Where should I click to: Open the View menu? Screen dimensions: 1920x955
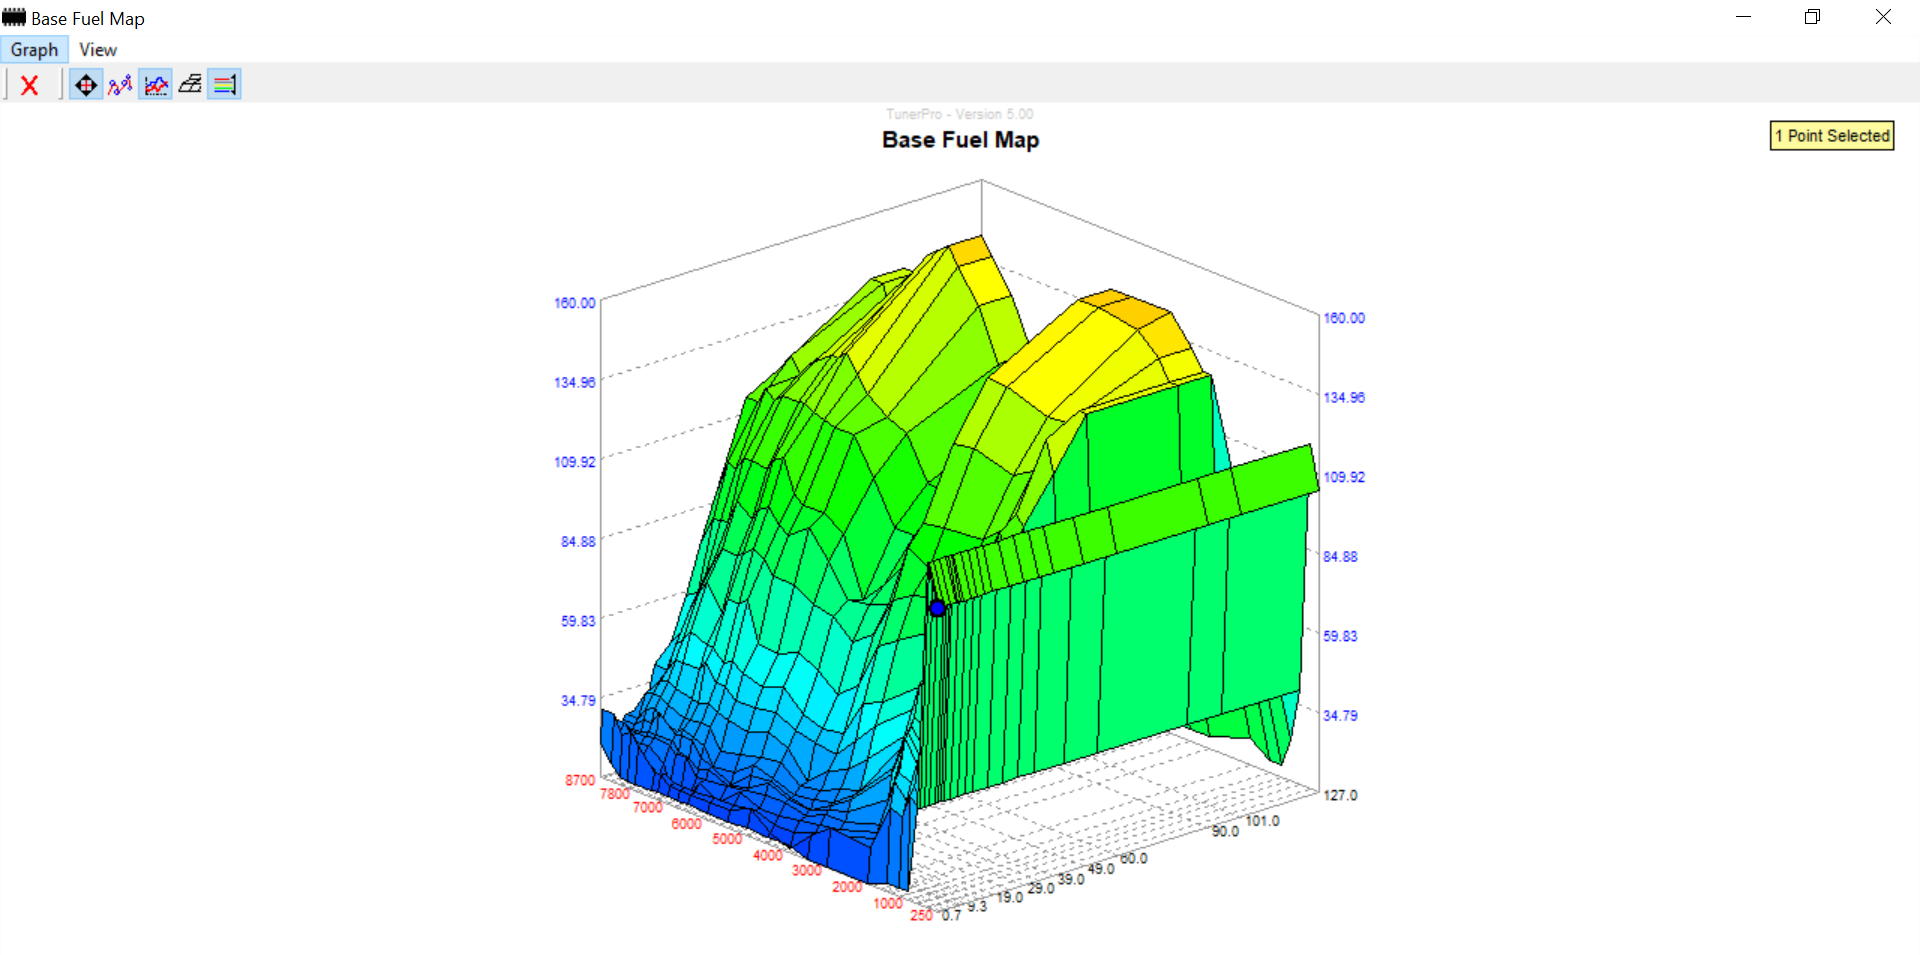98,50
